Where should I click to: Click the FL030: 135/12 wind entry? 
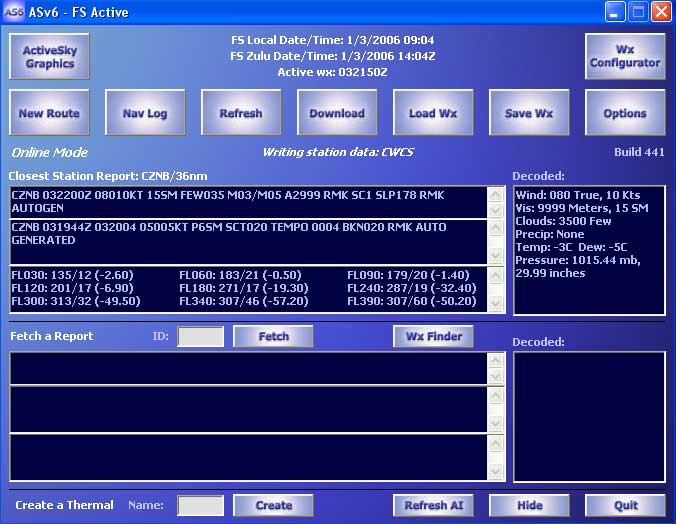click(72, 275)
